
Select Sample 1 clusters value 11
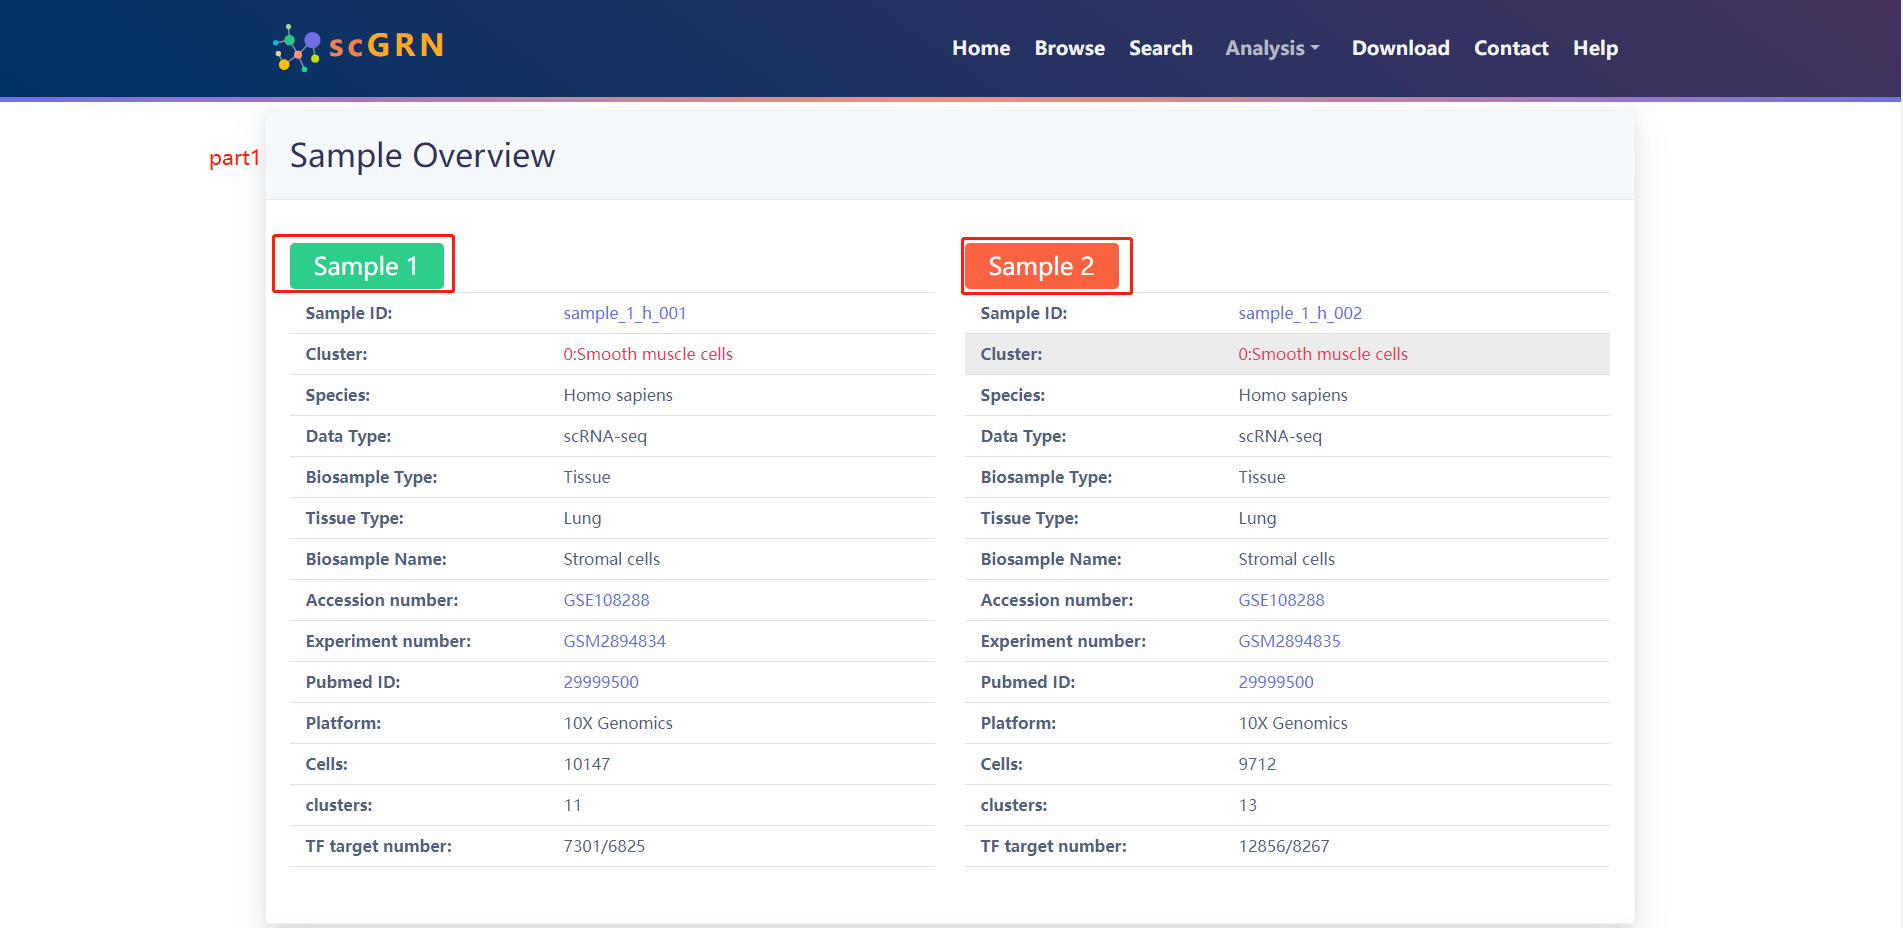click(x=572, y=805)
